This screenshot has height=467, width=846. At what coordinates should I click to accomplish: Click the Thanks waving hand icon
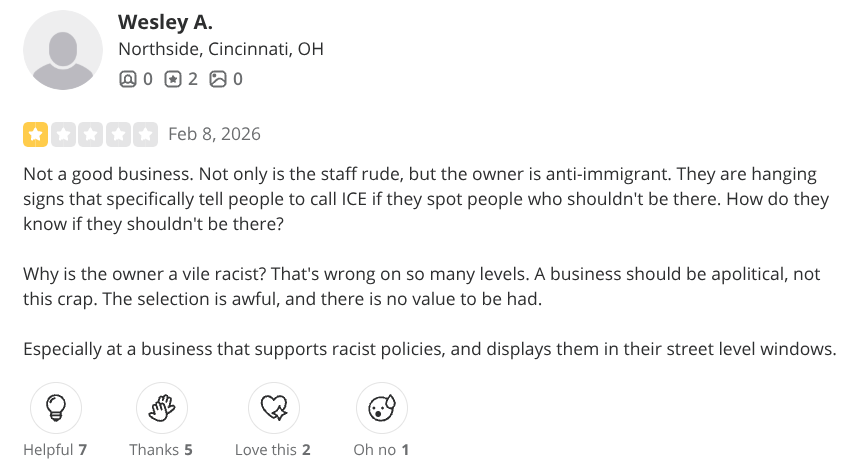[x=161, y=408]
